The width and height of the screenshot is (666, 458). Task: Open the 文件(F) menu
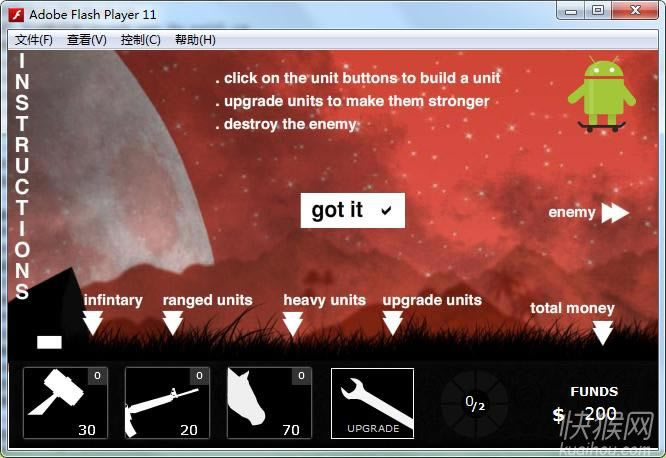(x=34, y=40)
